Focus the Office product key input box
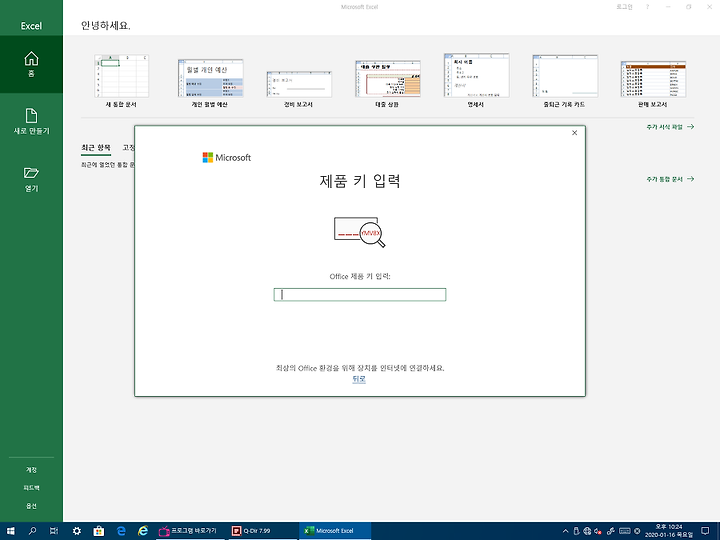 pyautogui.click(x=360, y=294)
